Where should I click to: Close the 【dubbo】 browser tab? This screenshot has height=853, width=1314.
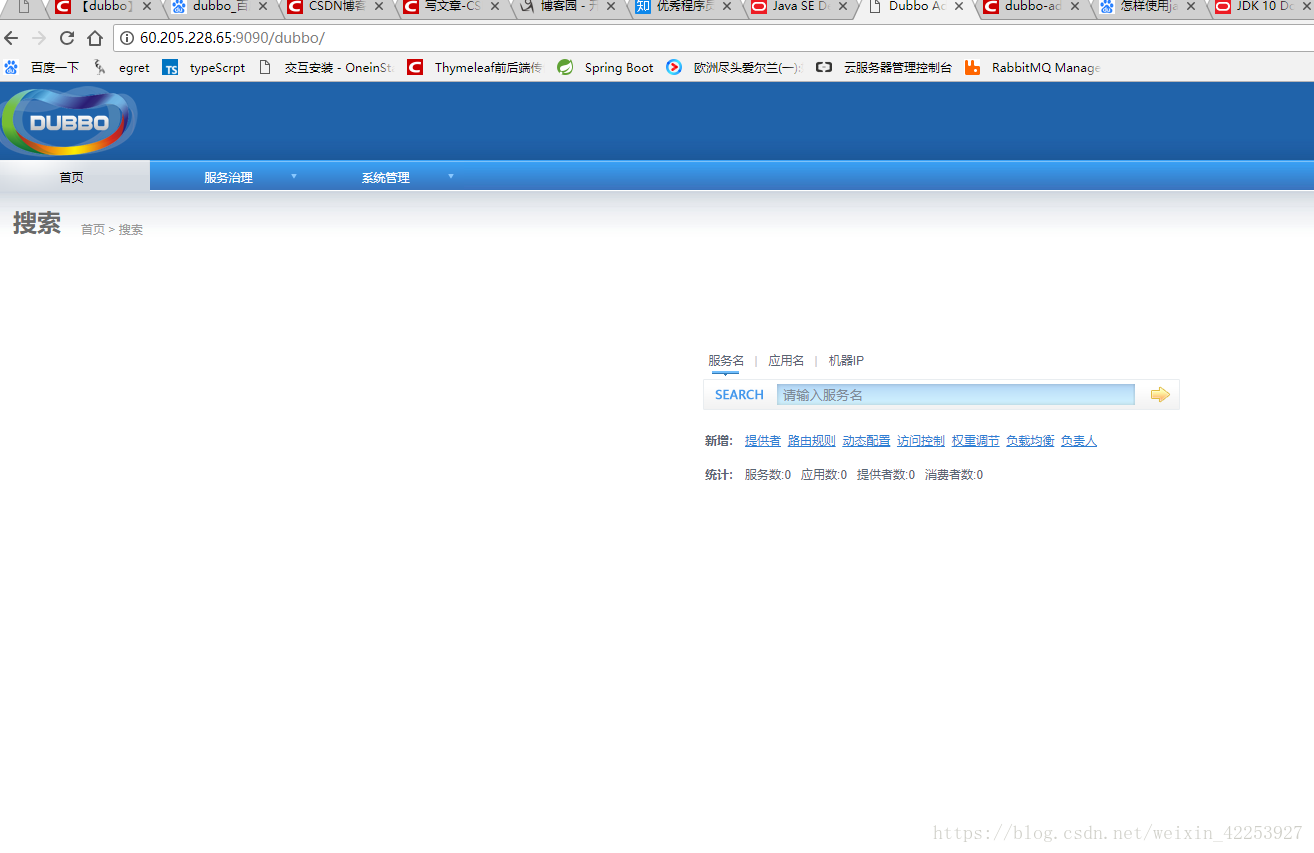pos(147,6)
